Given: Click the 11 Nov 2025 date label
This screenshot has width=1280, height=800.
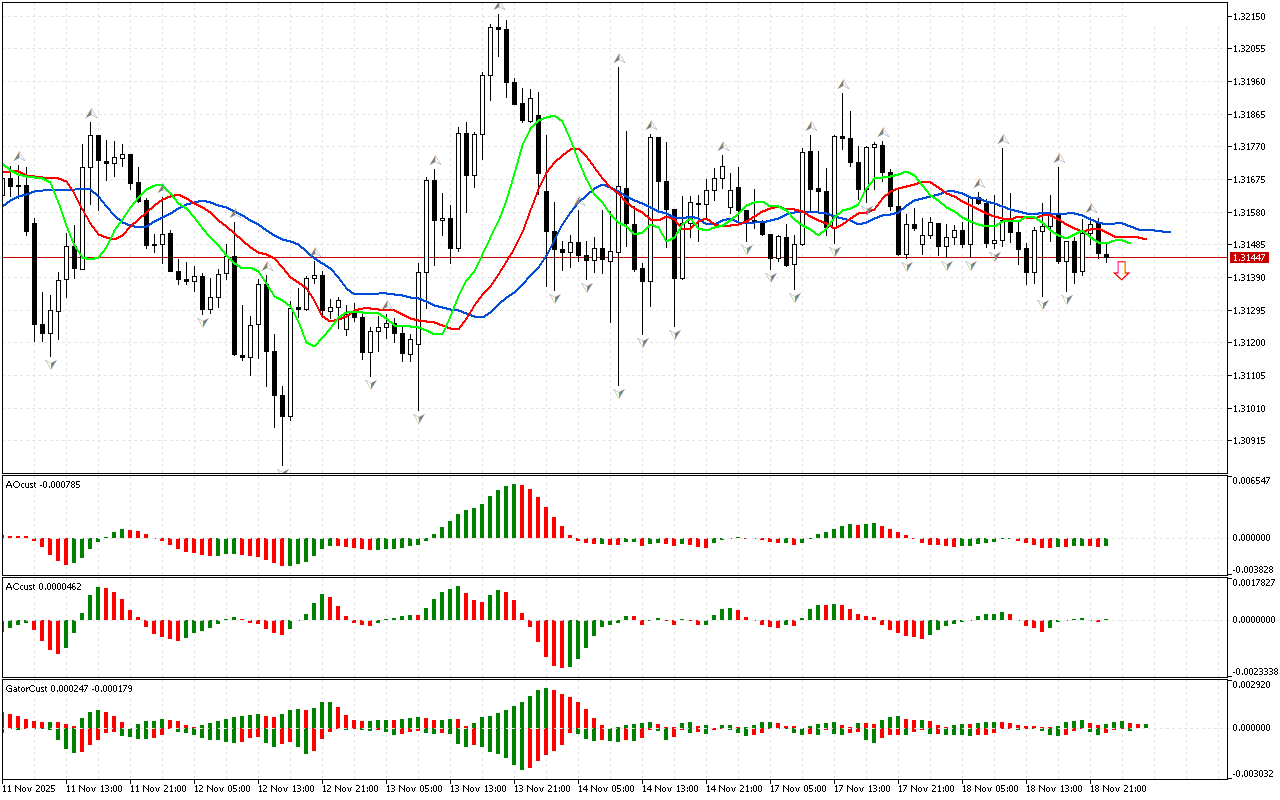Looking at the screenshot, I should point(30,789).
